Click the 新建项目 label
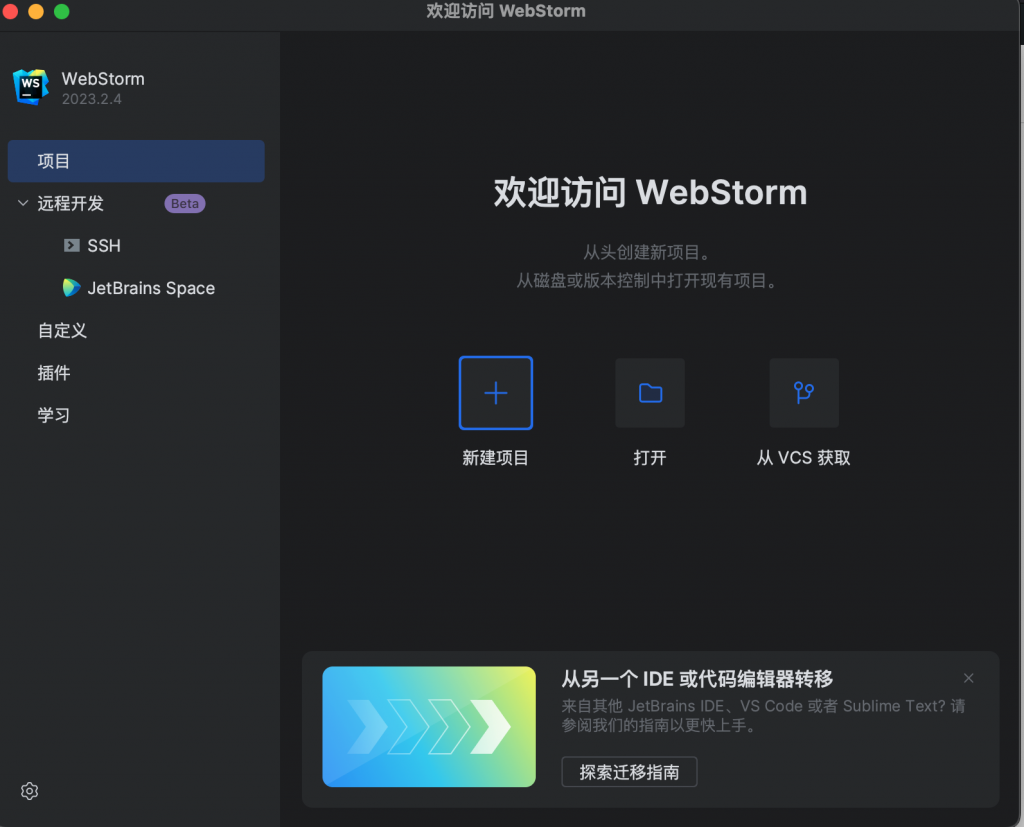Screen dimensions: 1024x827 495,457
